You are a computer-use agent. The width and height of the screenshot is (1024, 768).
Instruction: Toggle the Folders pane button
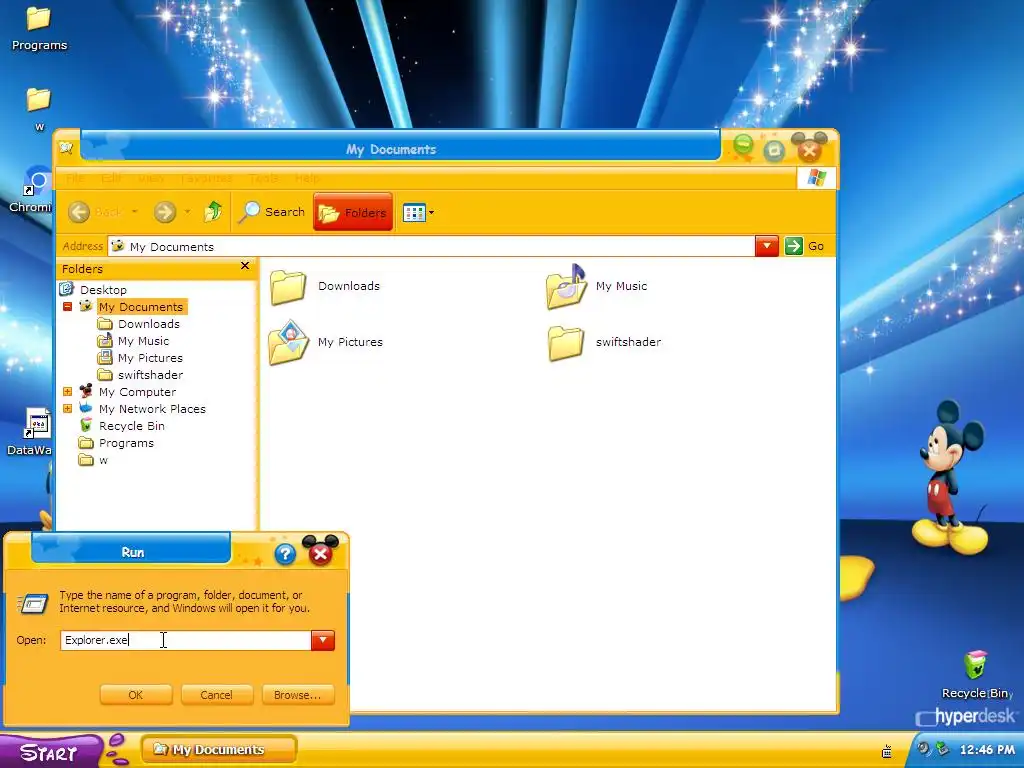(x=353, y=212)
